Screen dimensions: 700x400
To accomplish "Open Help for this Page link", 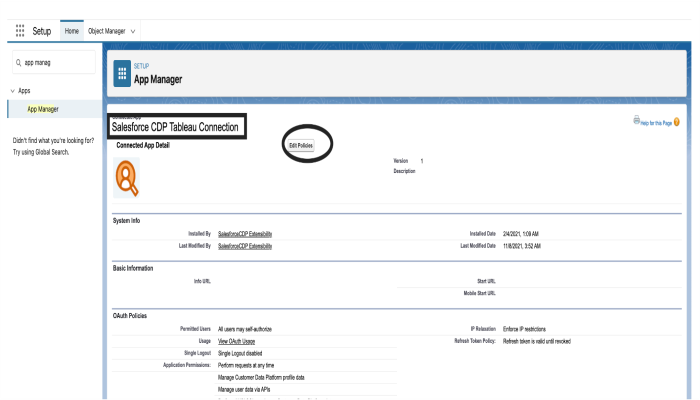I will (x=656, y=123).
